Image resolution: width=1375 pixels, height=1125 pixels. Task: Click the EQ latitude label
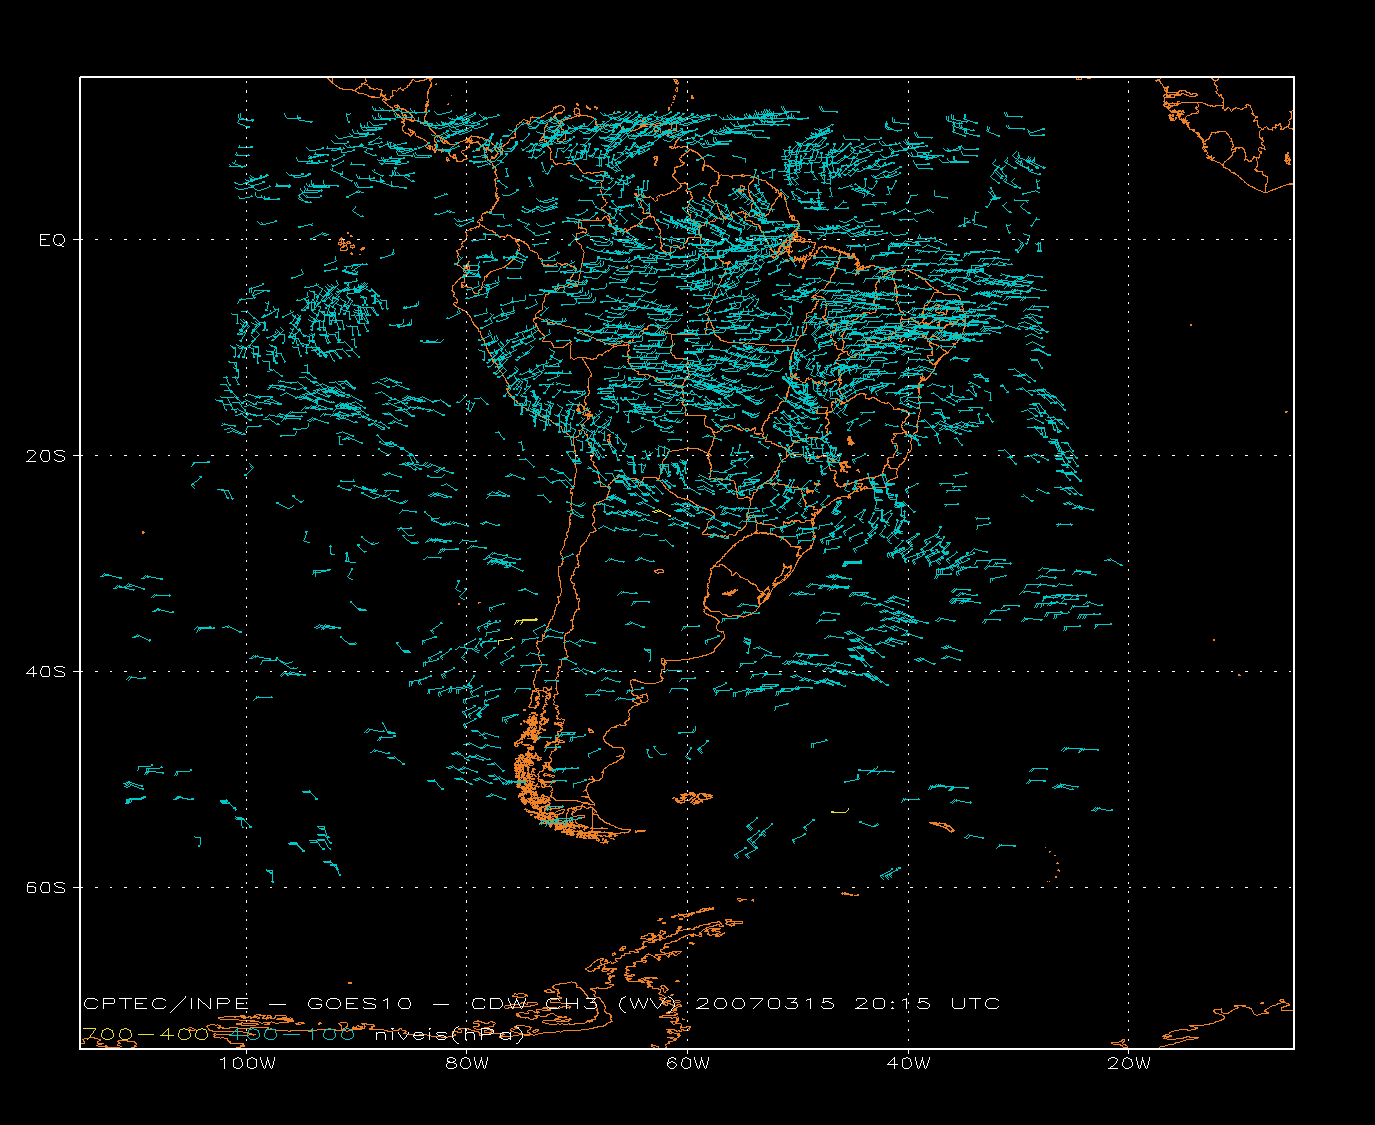pyautogui.click(x=52, y=240)
